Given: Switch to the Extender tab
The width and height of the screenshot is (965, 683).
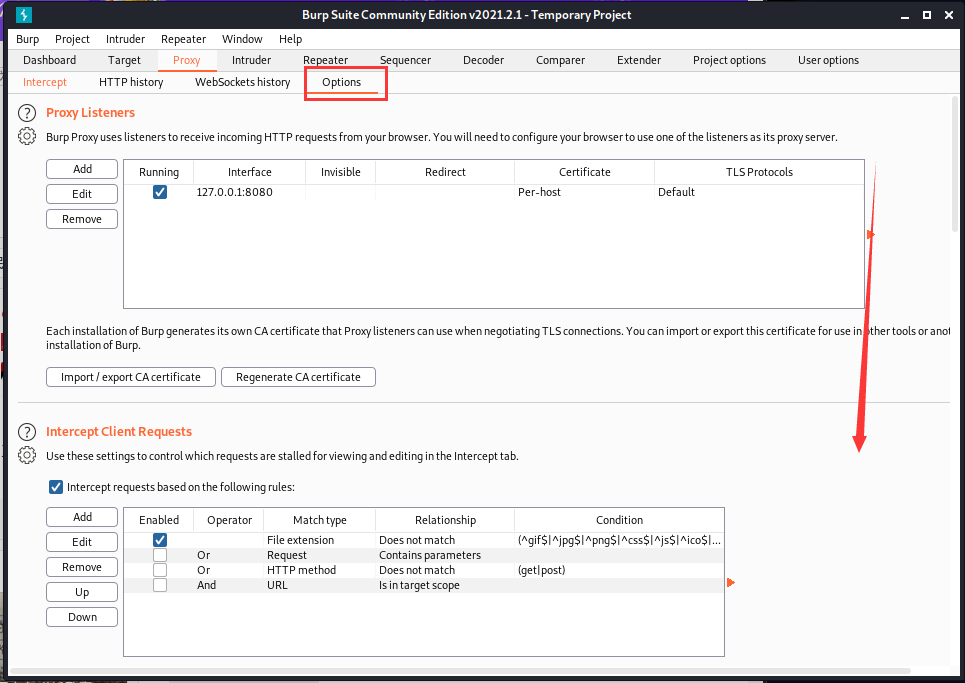Looking at the screenshot, I should pos(639,60).
